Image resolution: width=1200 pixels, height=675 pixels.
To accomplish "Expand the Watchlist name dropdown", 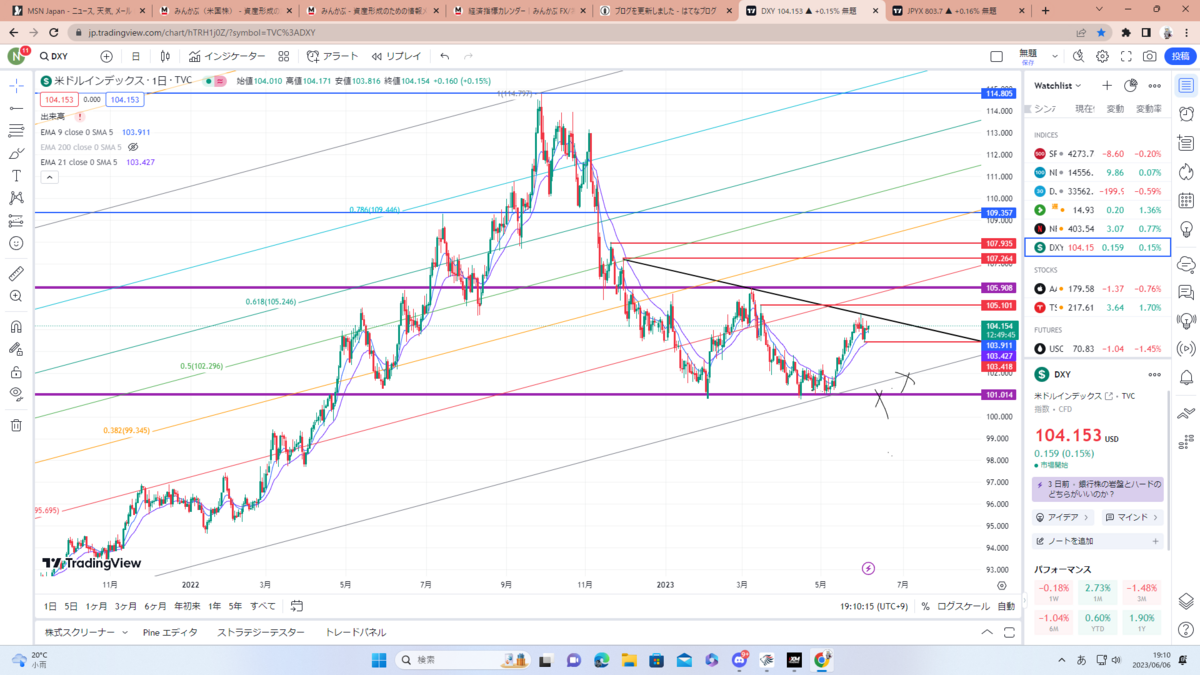I will [1058, 86].
